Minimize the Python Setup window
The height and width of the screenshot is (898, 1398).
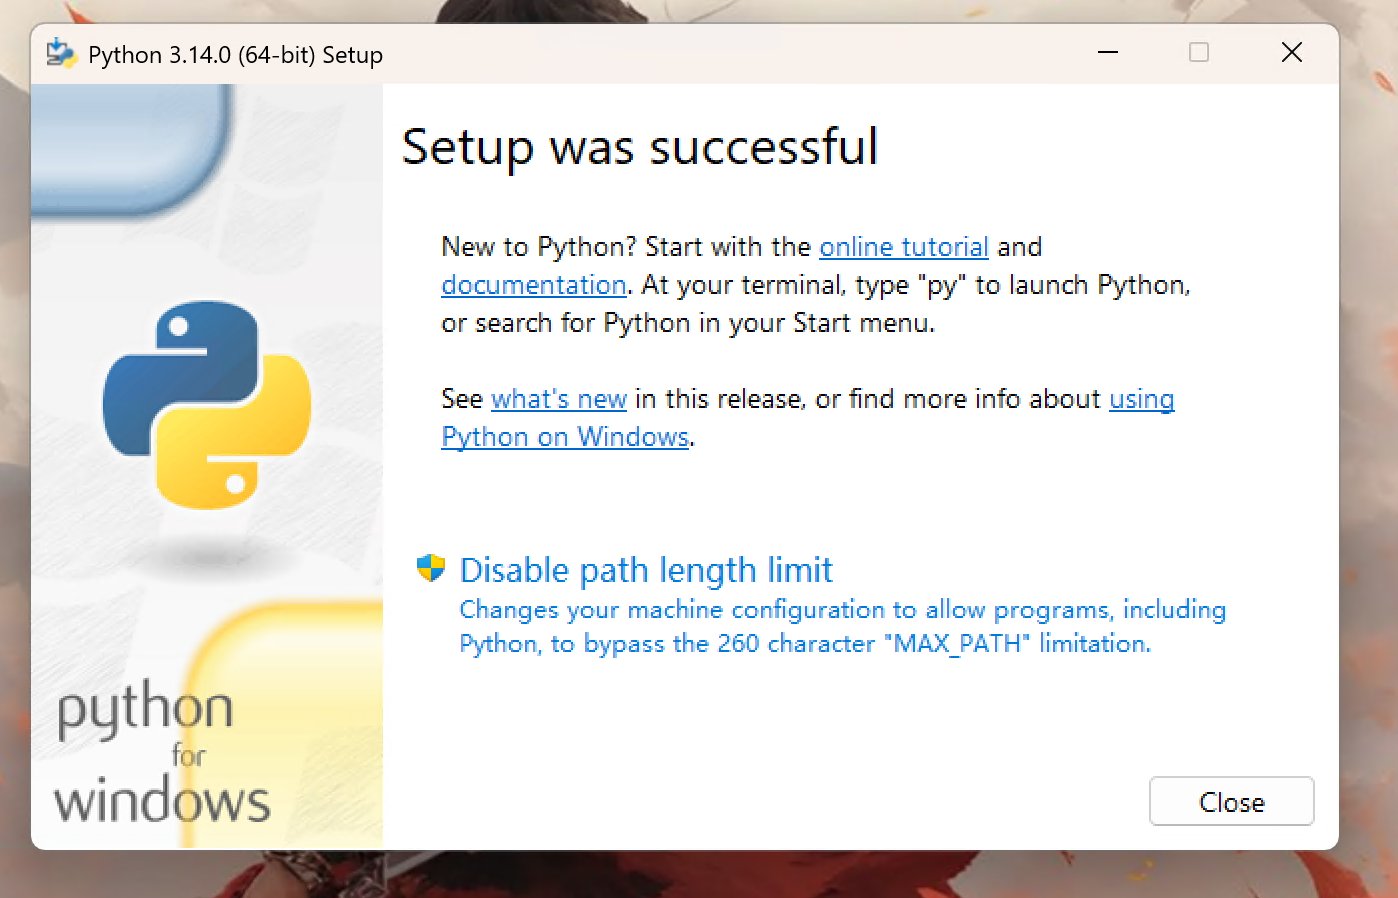pos(1108,53)
